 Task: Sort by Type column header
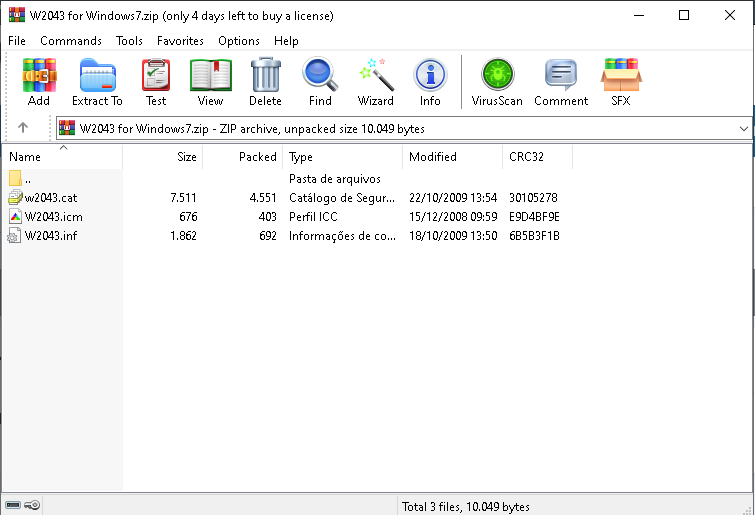coord(342,157)
